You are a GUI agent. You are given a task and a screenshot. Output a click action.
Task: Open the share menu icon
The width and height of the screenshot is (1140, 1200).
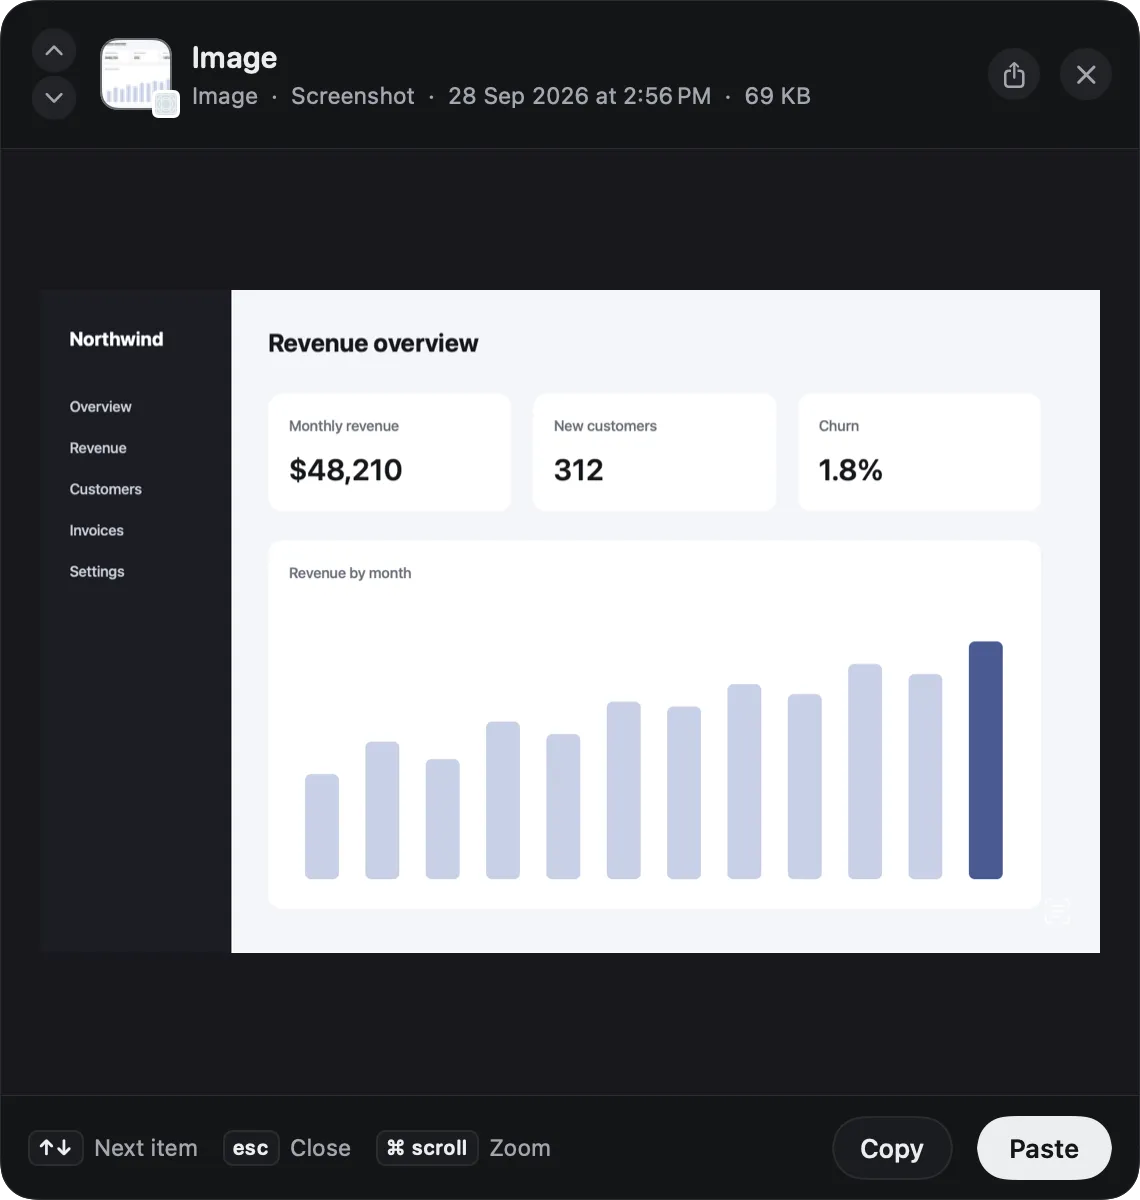tap(1014, 75)
